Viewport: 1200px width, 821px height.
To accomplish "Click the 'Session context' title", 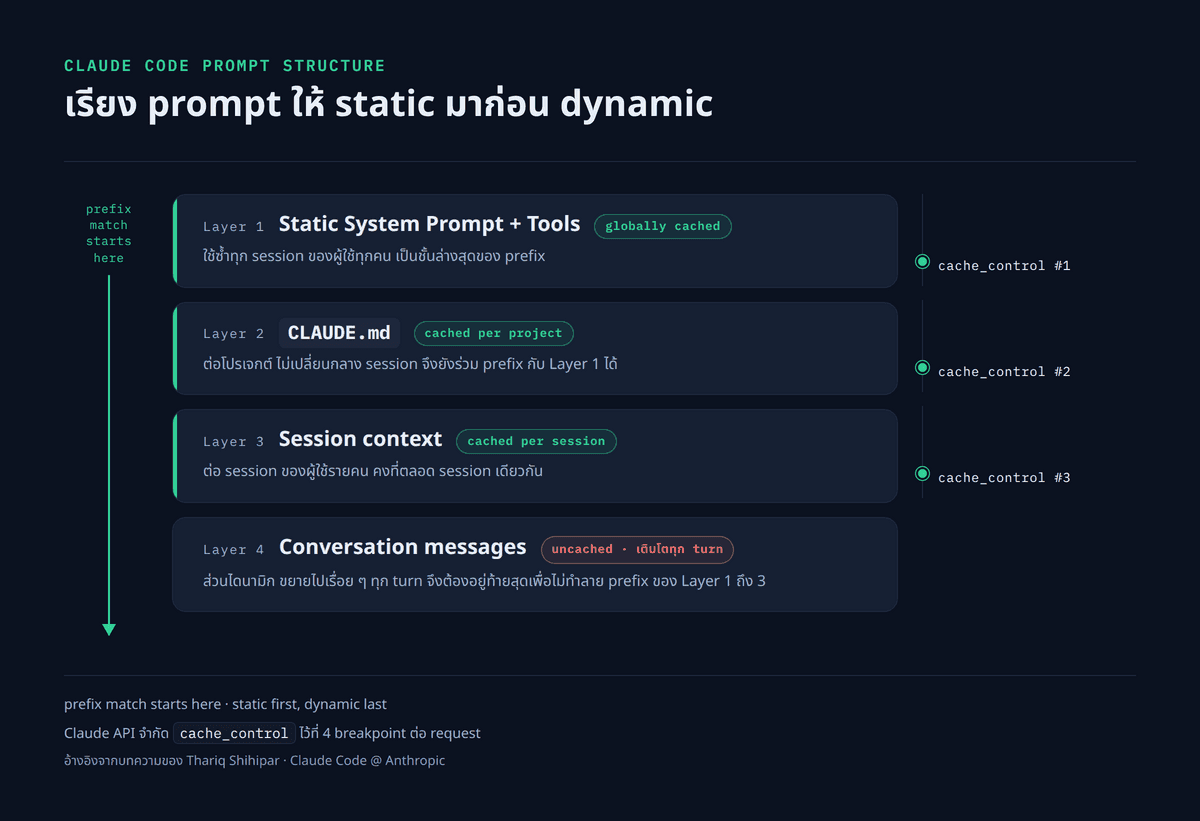I will pyautogui.click(x=360, y=439).
